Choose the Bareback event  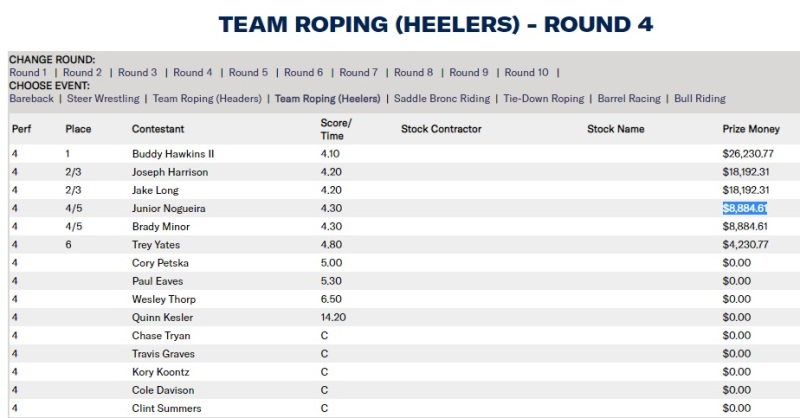pyautogui.click(x=33, y=99)
